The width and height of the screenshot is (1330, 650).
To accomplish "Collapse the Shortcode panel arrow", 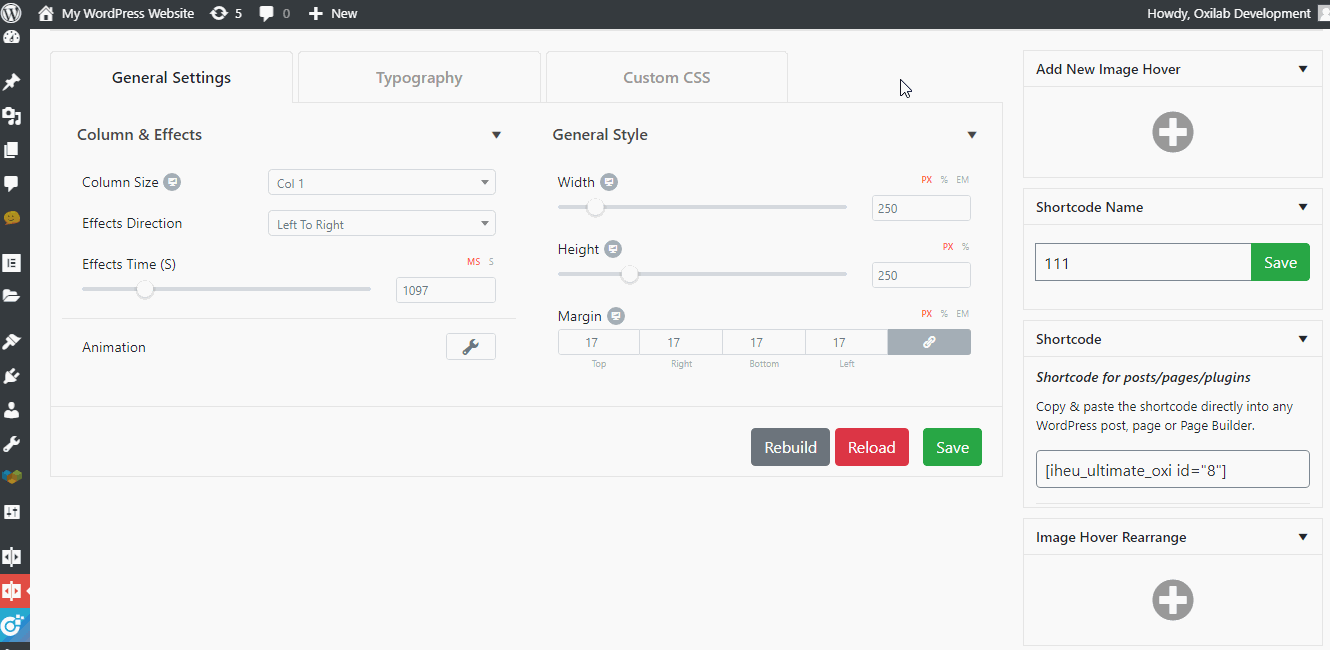I will (1303, 339).
